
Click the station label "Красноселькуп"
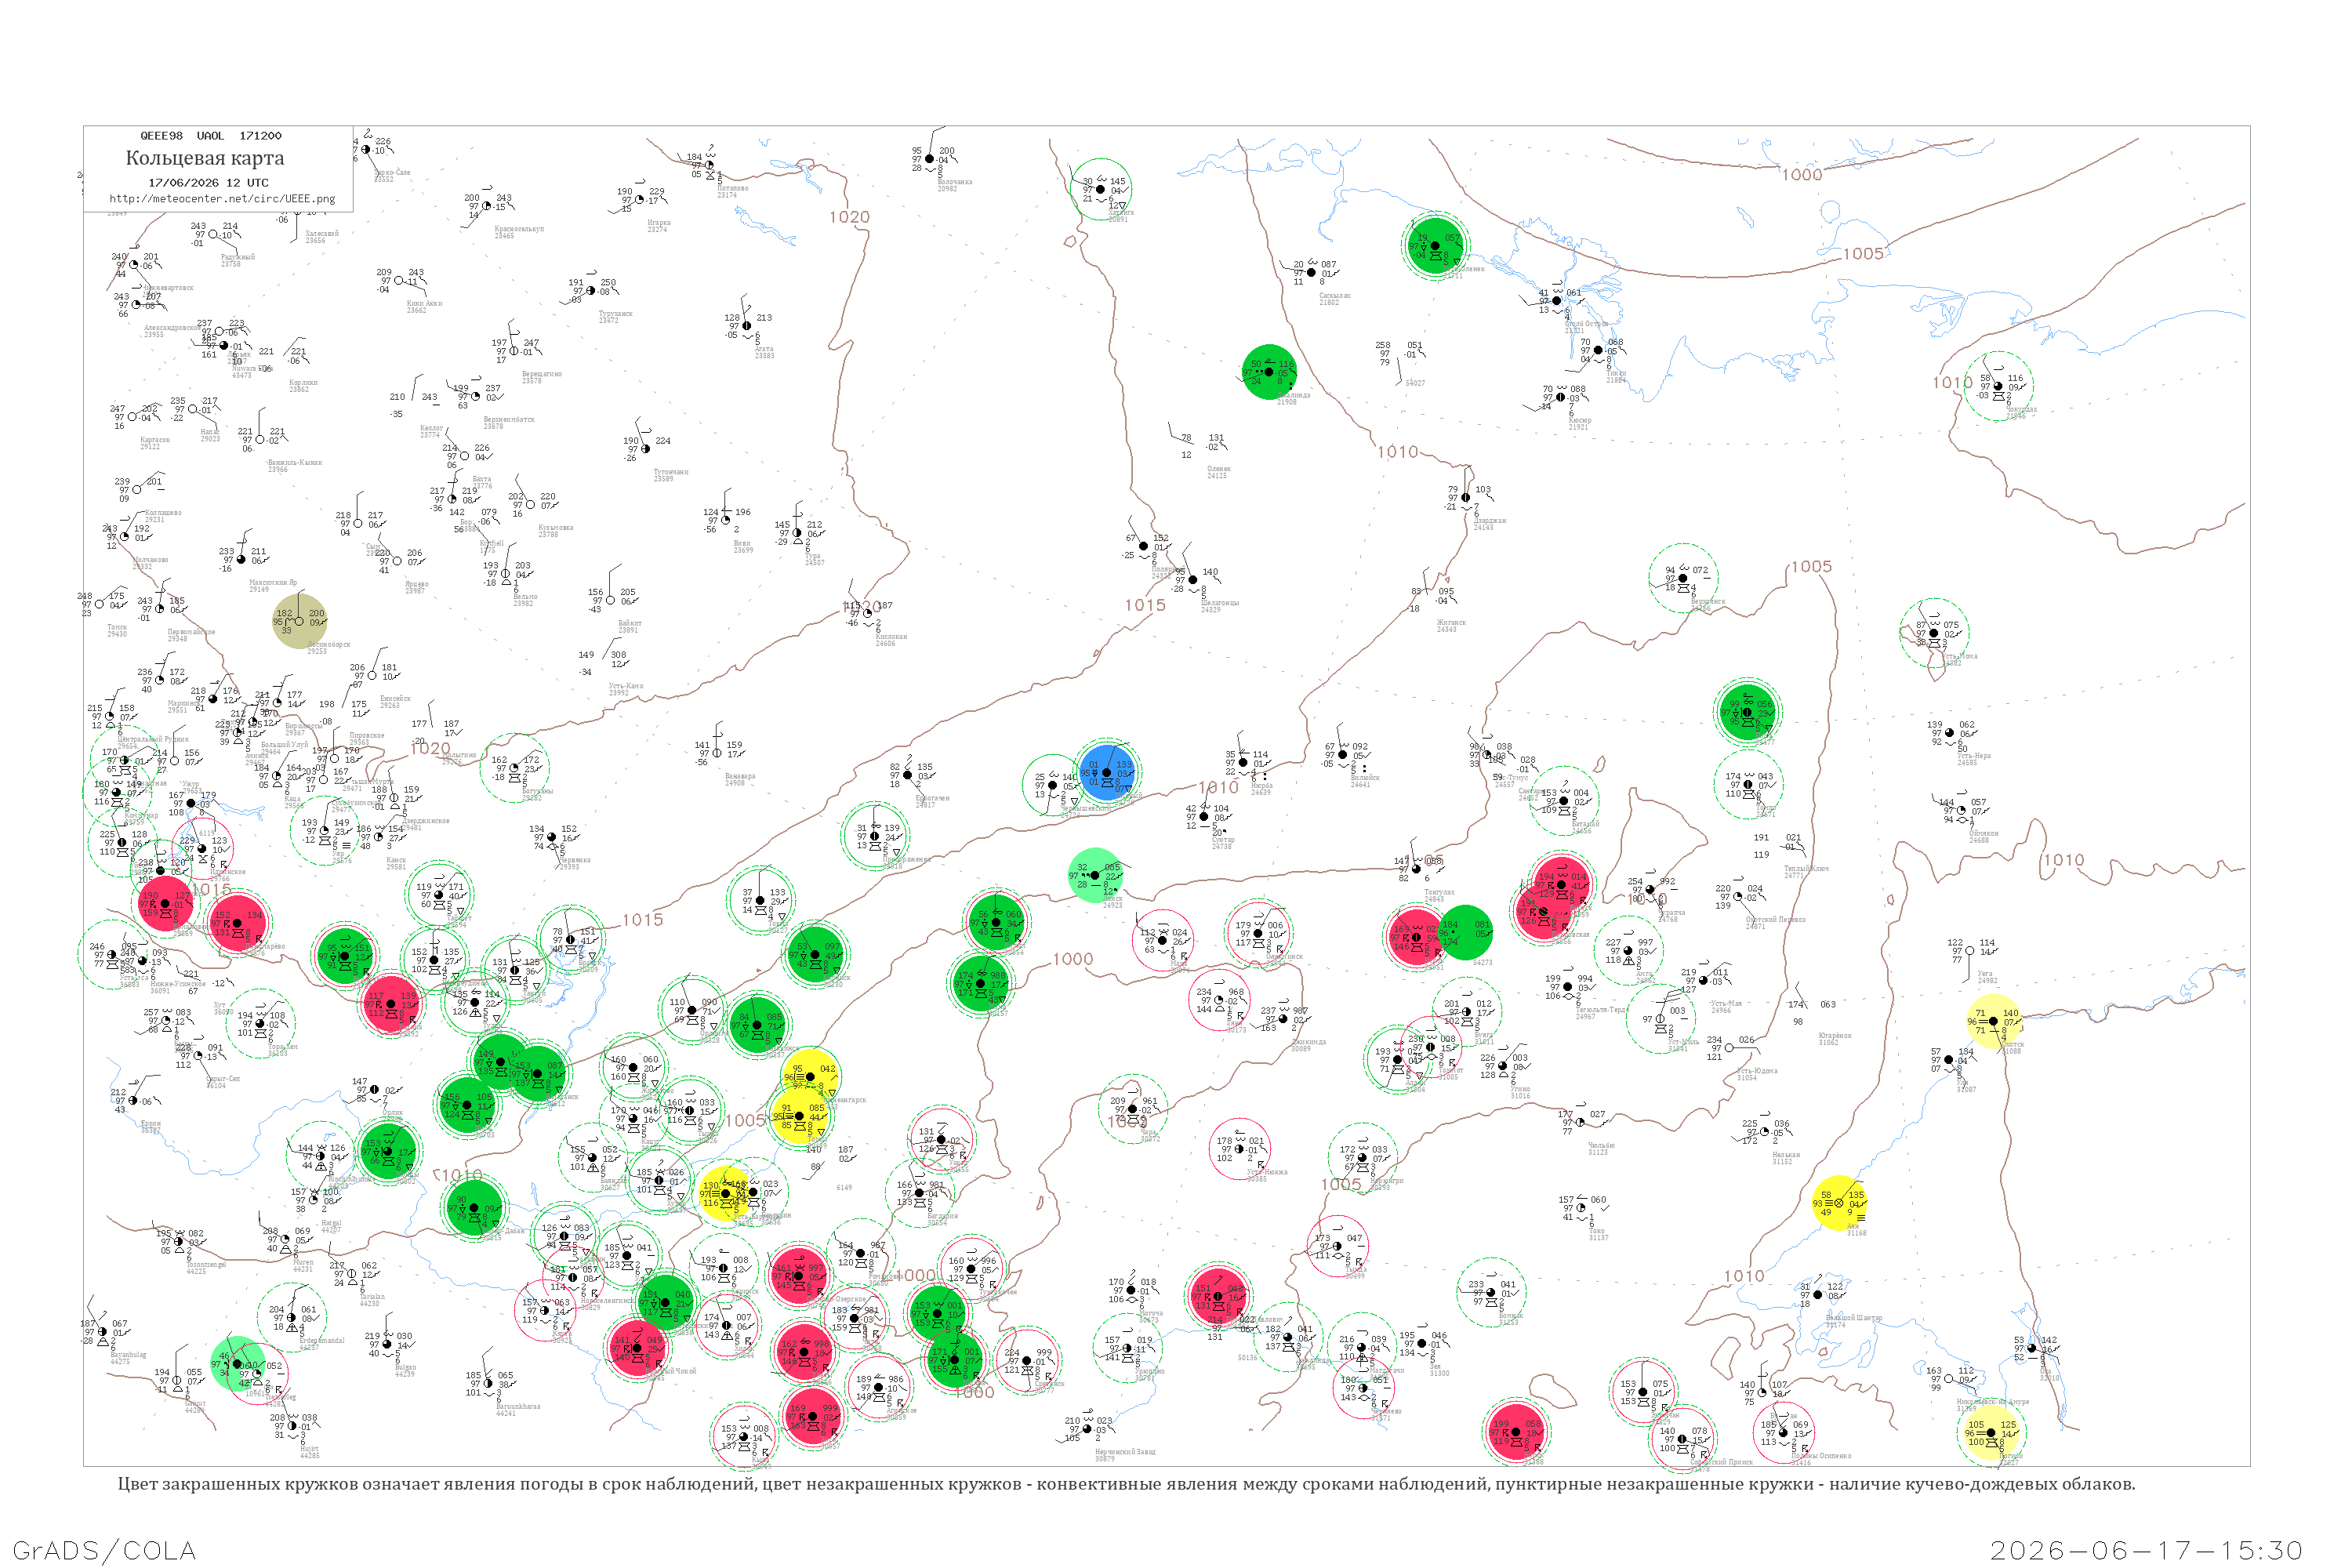tap(519, 229)
